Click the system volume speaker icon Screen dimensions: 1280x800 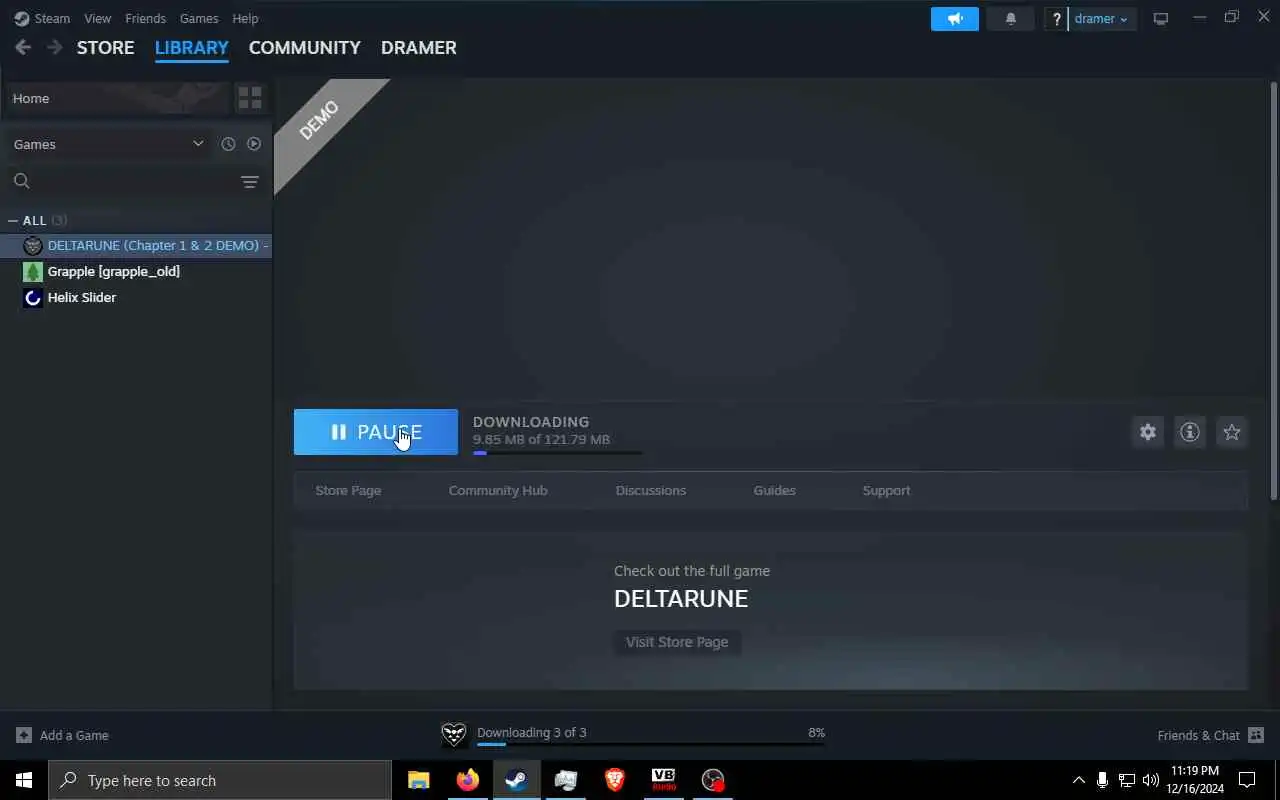(x=1151, y=780)
